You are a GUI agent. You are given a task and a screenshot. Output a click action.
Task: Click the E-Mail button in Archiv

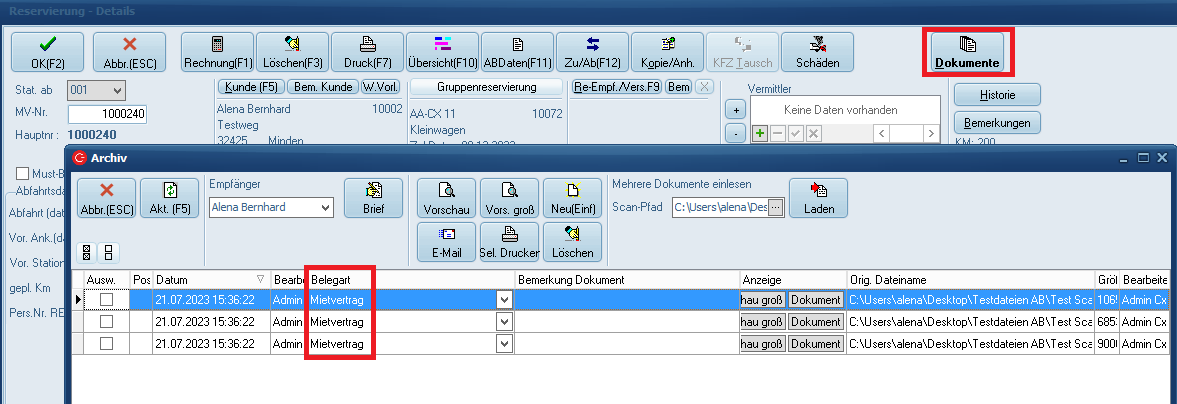[x=446, y=243]
